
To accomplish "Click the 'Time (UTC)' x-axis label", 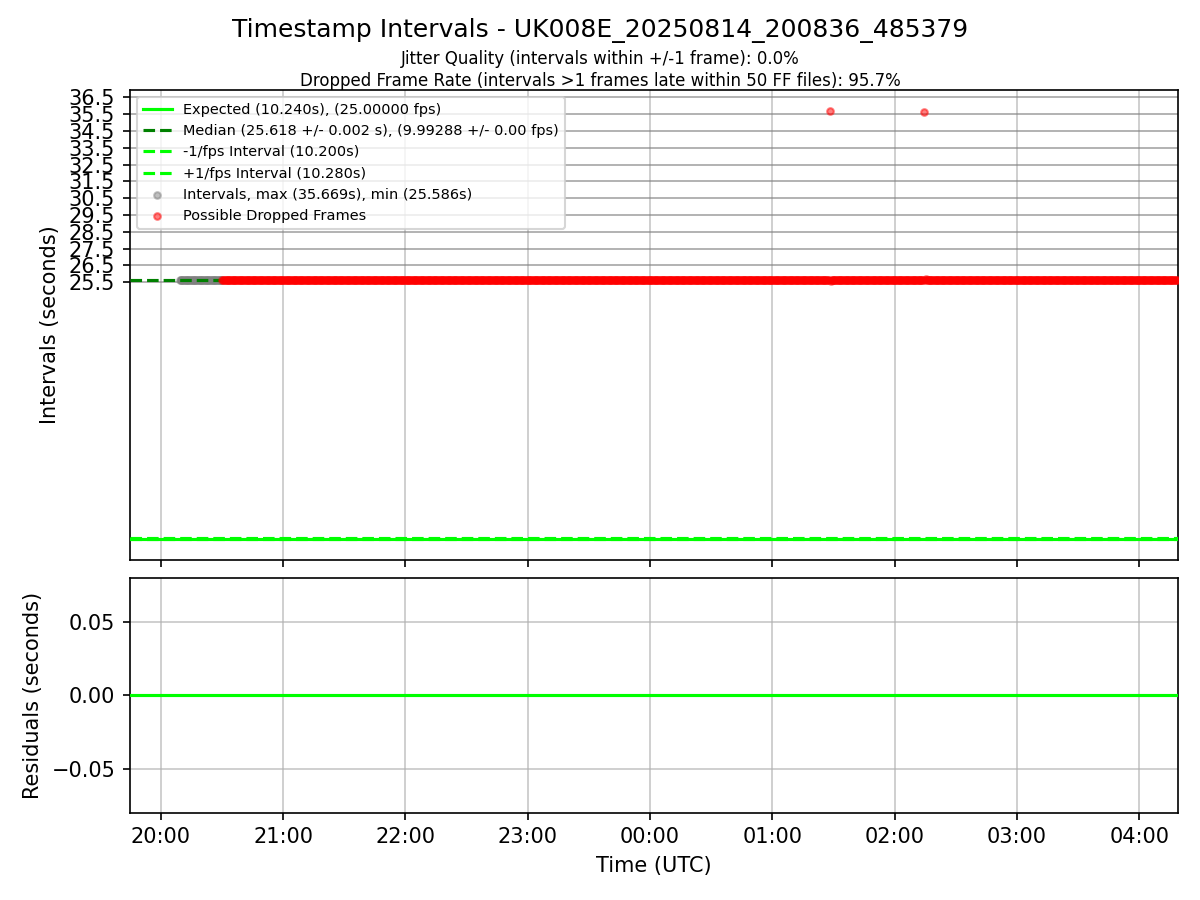I will [654, 865].
